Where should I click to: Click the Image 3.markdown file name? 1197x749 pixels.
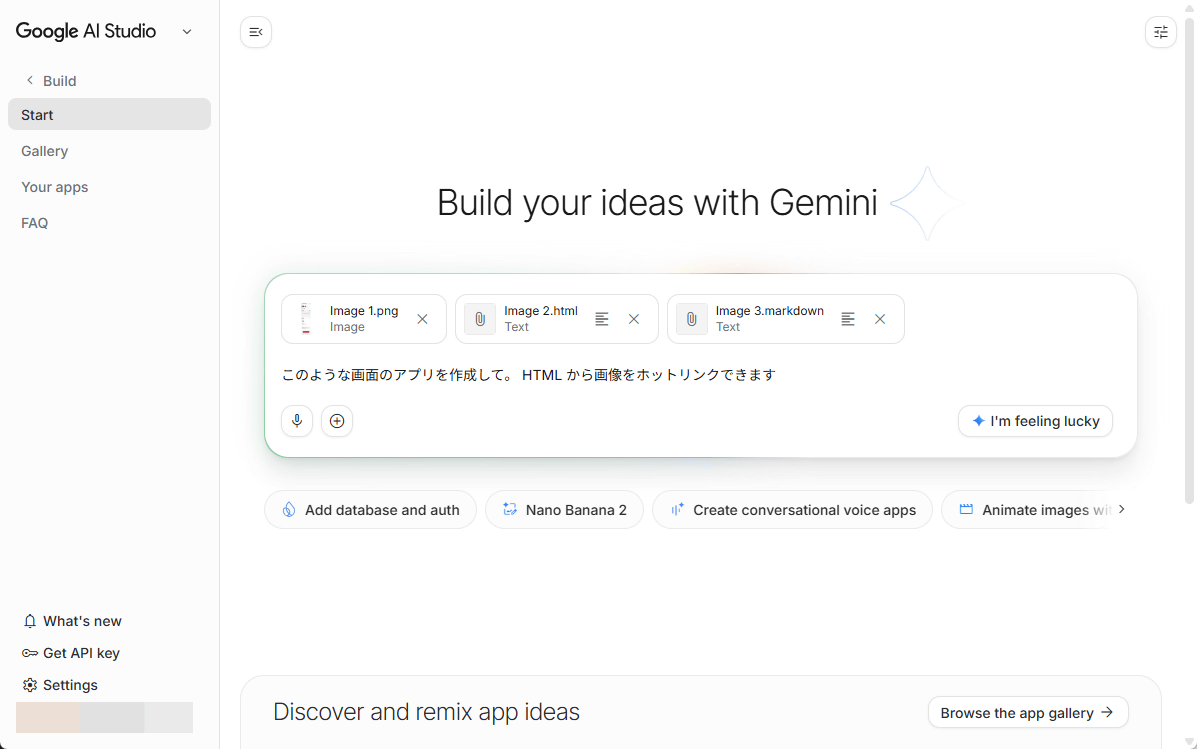tap(770, 311)
